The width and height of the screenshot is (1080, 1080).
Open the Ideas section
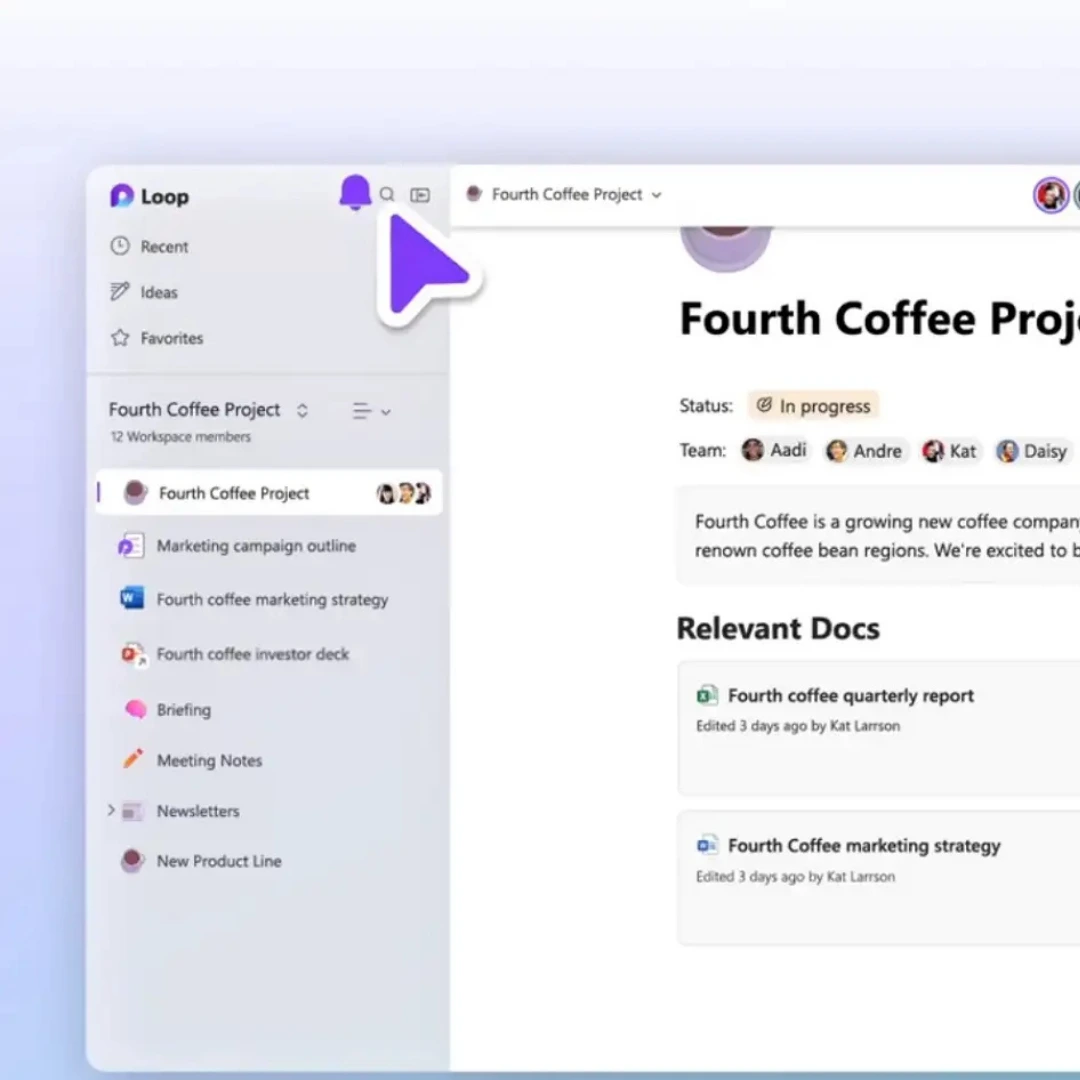(x=158, y=293)
